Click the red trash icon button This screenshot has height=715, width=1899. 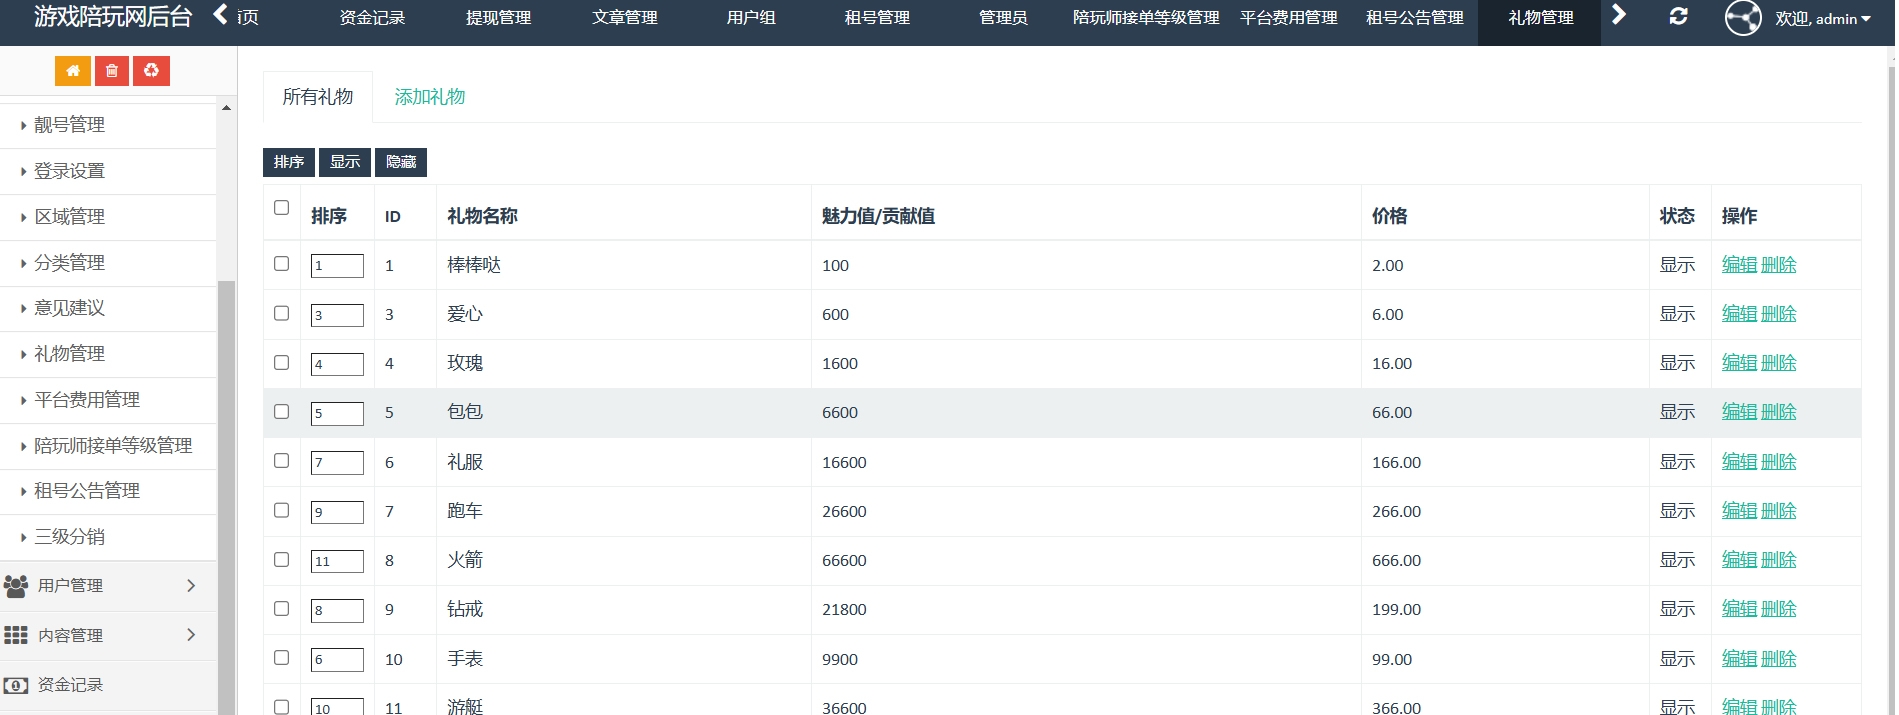click(x=112, y=71)
